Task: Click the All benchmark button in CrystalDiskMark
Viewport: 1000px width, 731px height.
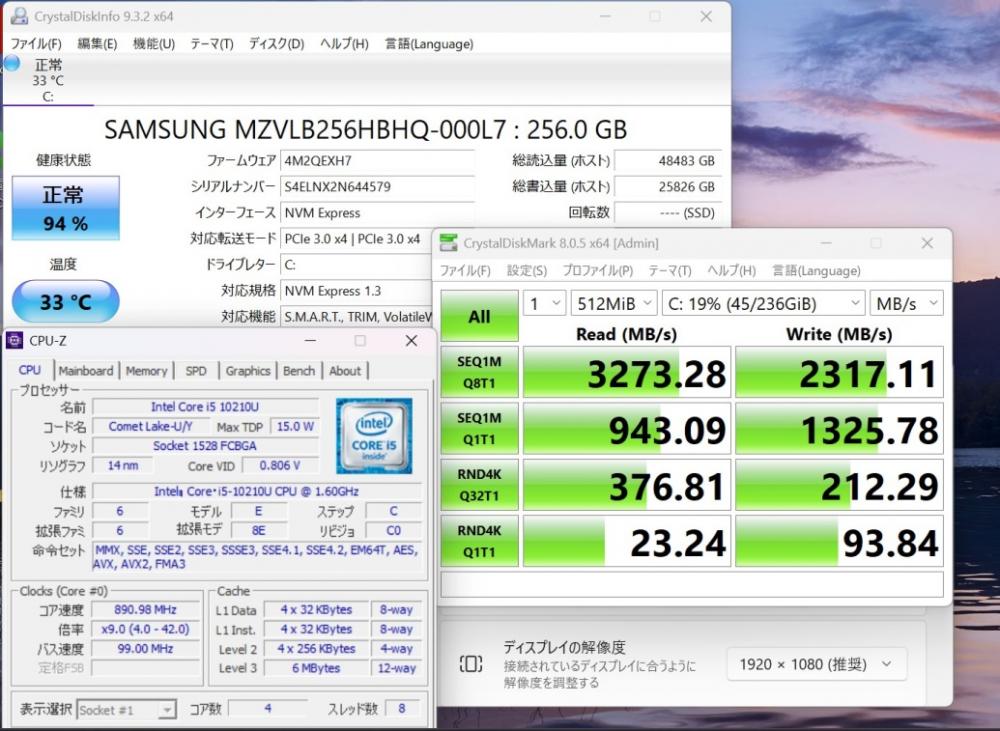Action: (x=479, y=316)
